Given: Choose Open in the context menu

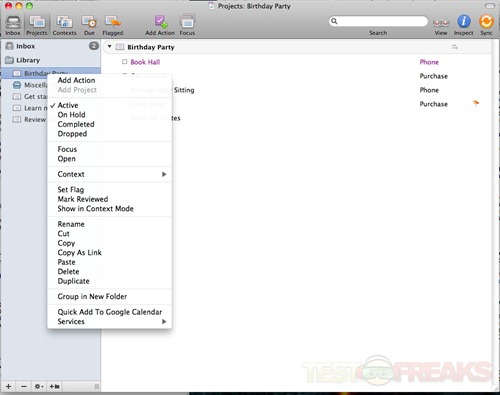Looking at the screenshot, I should pyautogui.click(x=67, y=159).
